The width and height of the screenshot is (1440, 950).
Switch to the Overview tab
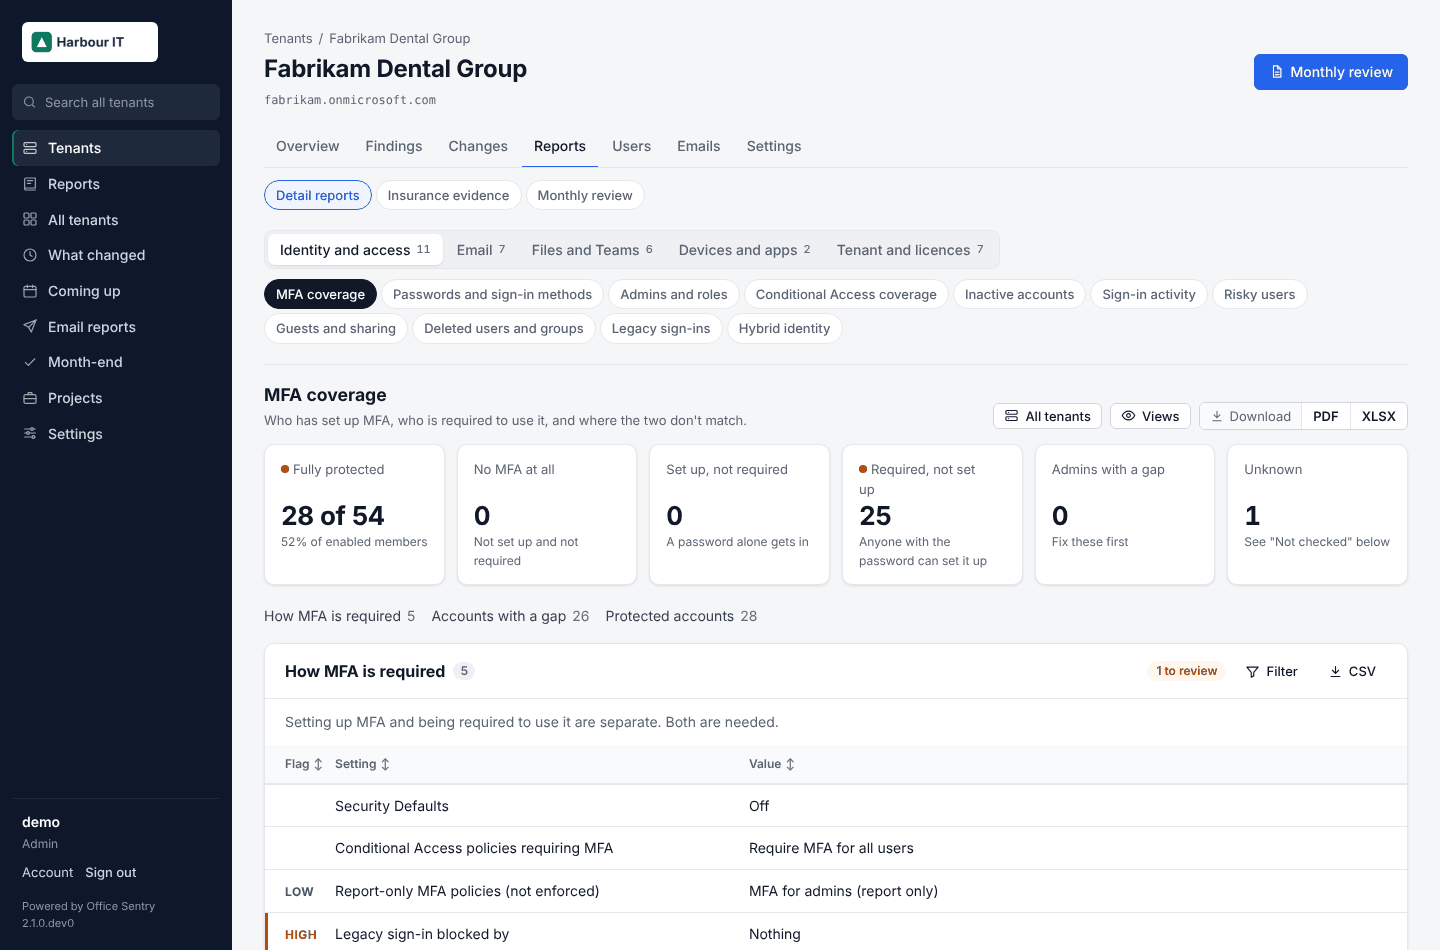(x=307, y=146)
